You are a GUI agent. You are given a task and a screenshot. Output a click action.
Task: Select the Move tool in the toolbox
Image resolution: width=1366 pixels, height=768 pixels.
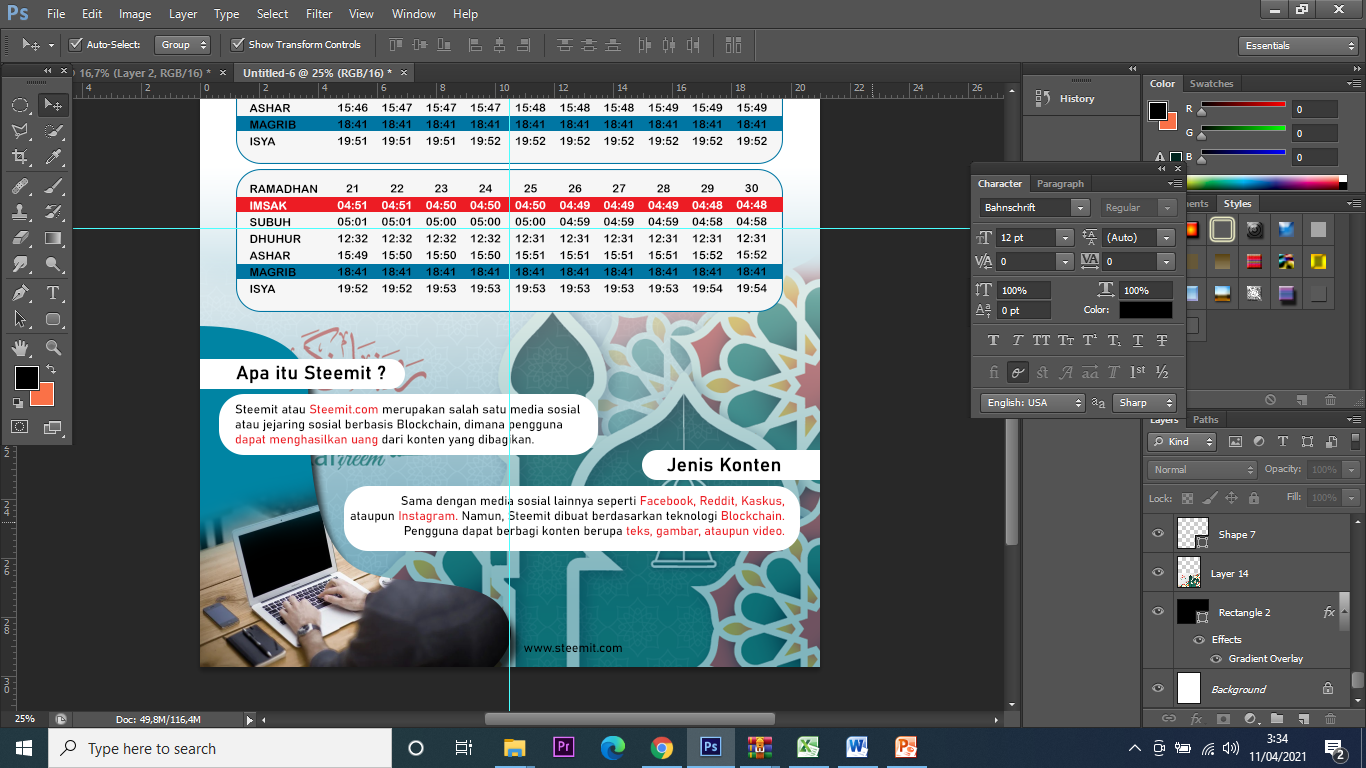[53, 105]
